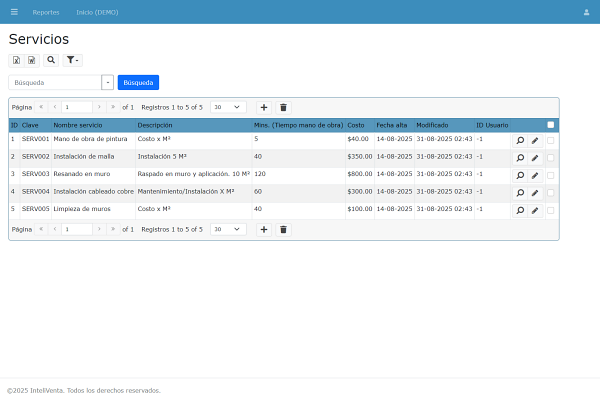Delete selected records with the bottom trash icon
Viewport: 600px width, 402px height.
(283, 229)
